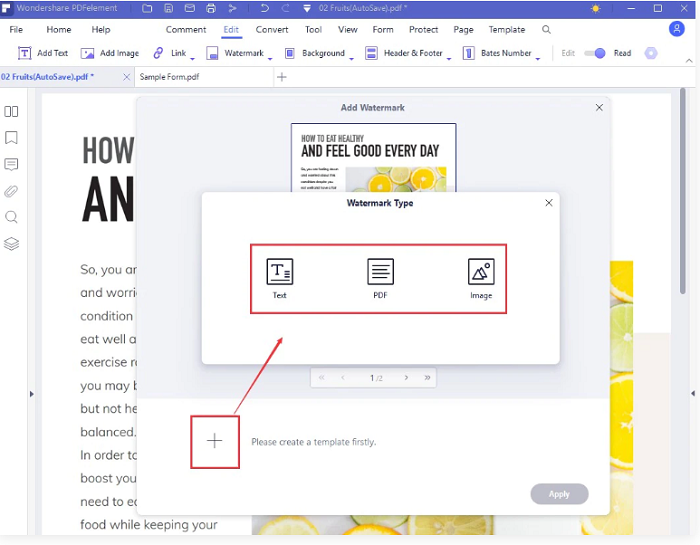Open the comments panel icon
Image resolution: width=700 pixels, height=545 pixels.
click(x=11, y=164)
